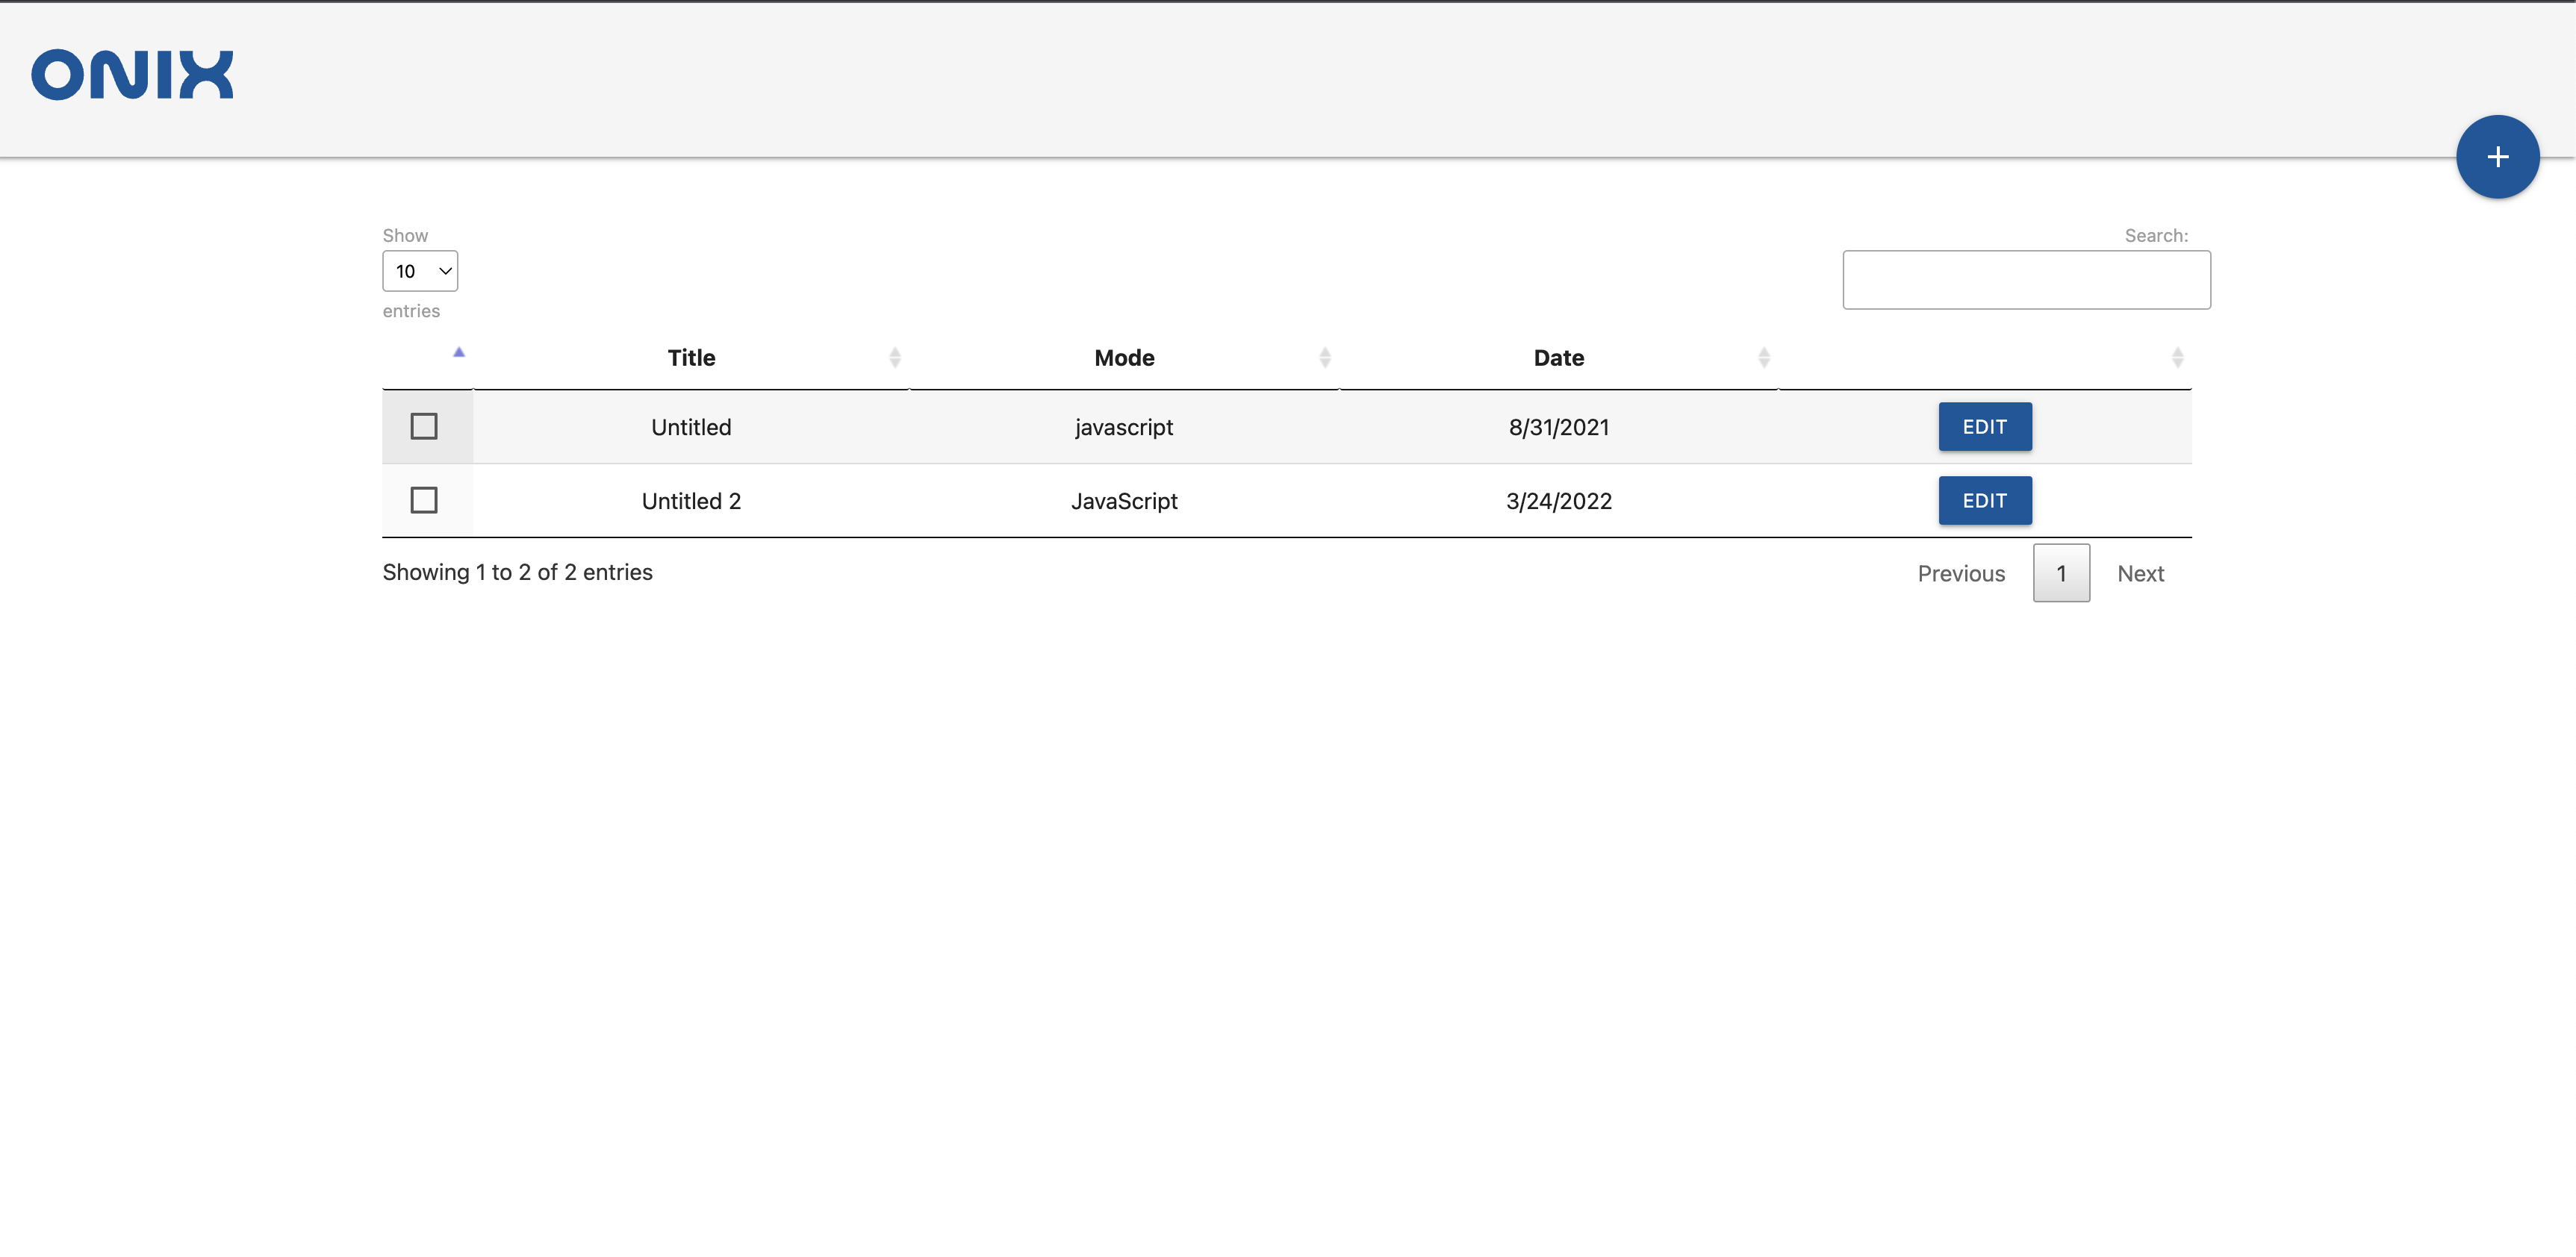Image resolution: width=2576 pixels, height=1257 pixels.
Task: Click the date 8/31/2021
Action: [1559, 427]
